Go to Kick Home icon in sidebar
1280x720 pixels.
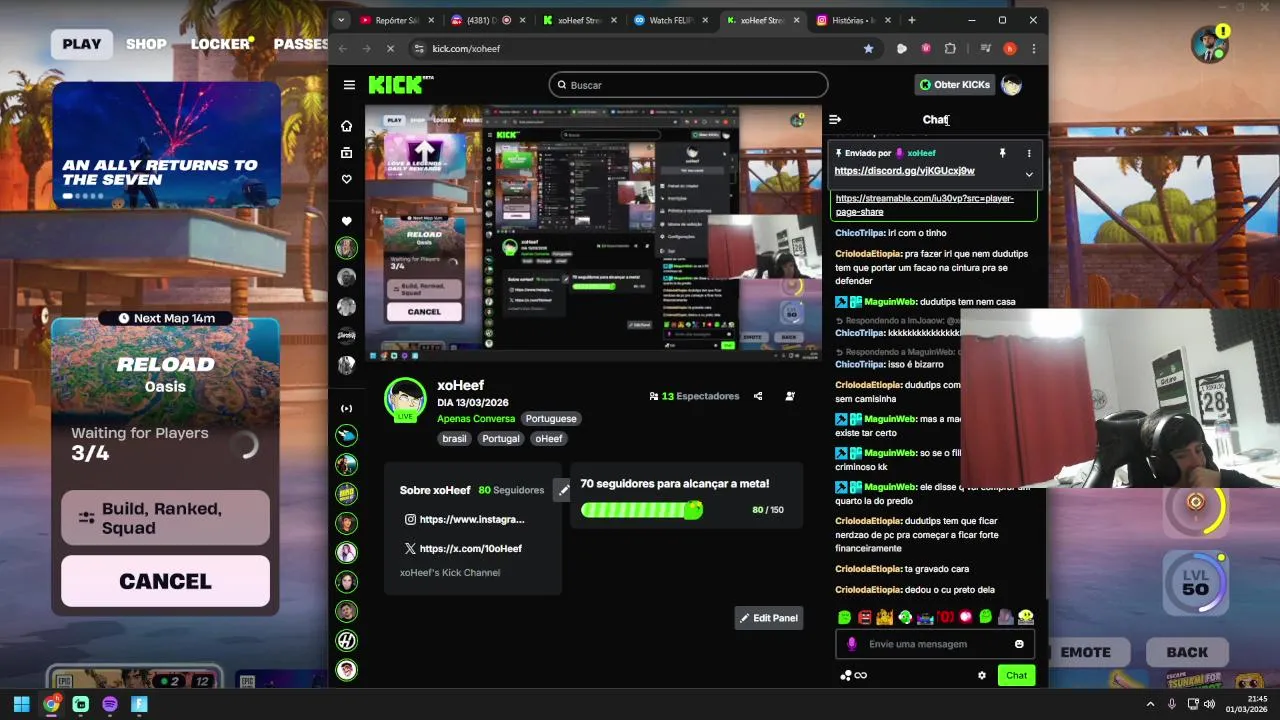(346, 126)
